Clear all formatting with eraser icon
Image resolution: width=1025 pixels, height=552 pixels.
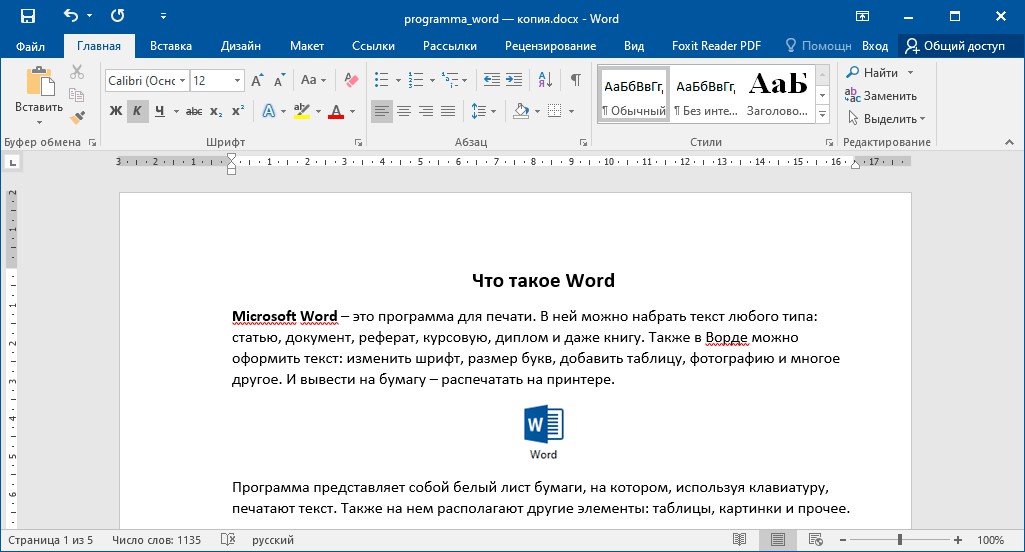pos(350,80)
